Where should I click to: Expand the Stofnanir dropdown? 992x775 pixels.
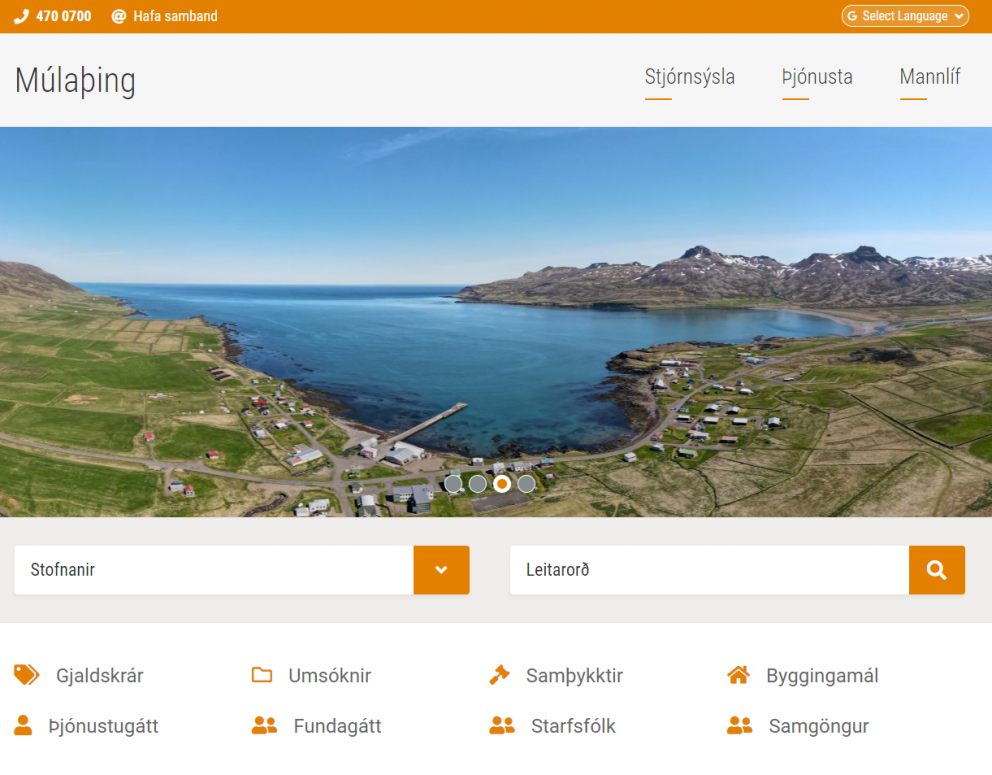[x=213, y=570]
